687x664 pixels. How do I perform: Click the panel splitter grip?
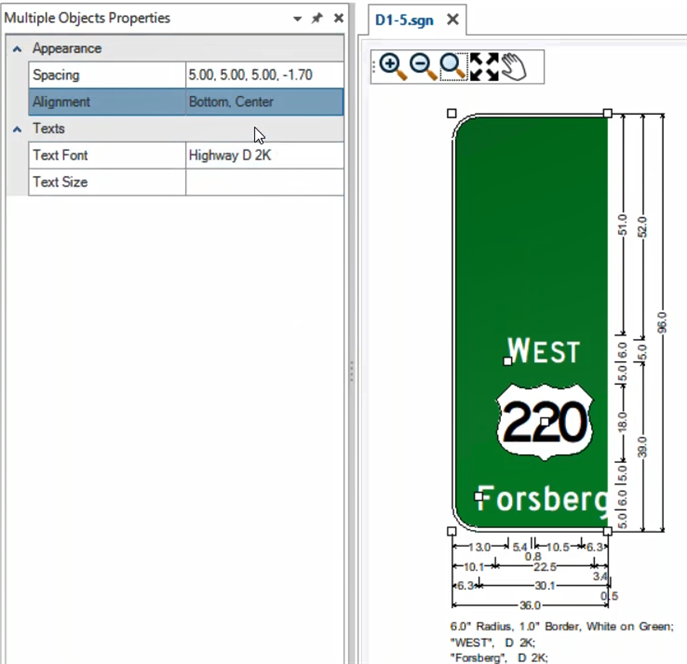click(351, 371)
